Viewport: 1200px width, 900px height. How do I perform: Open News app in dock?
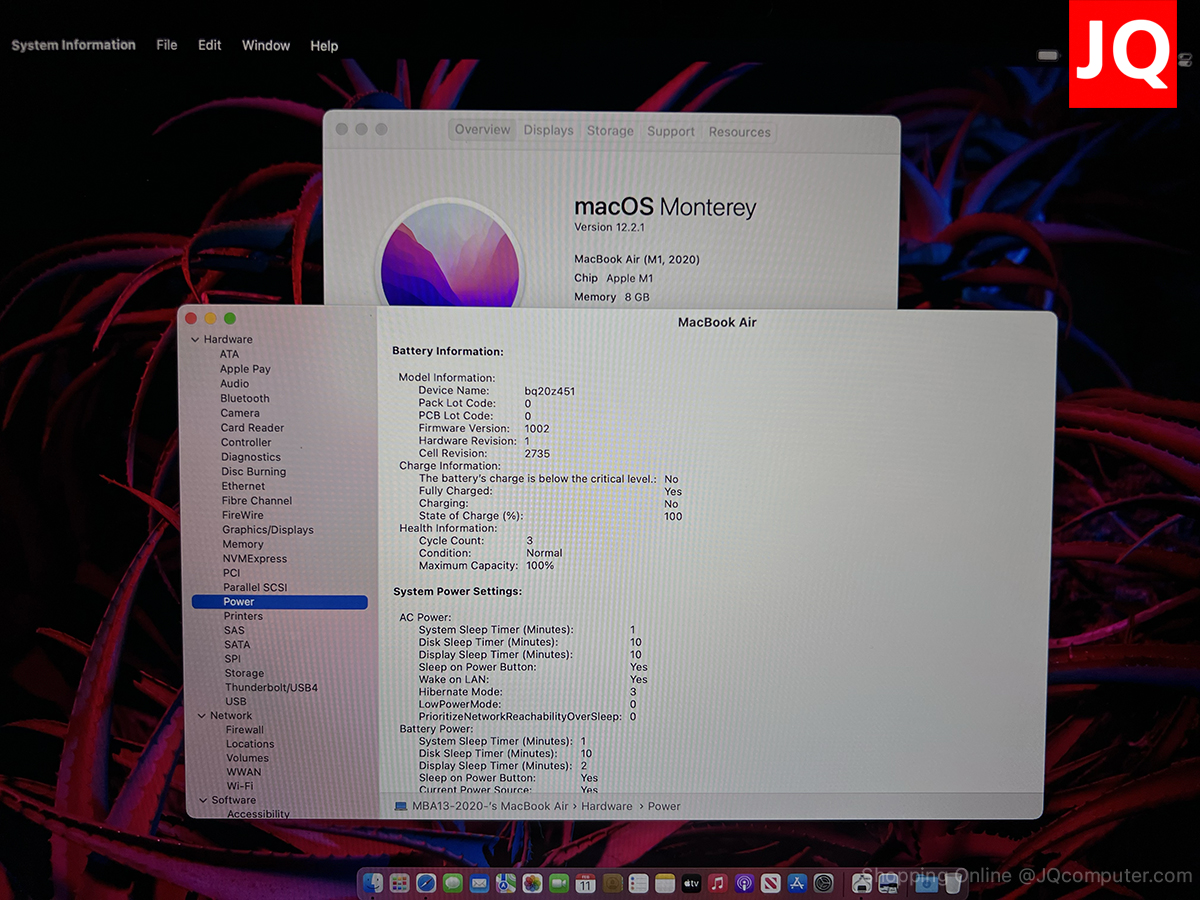click(x=771, y=883)
